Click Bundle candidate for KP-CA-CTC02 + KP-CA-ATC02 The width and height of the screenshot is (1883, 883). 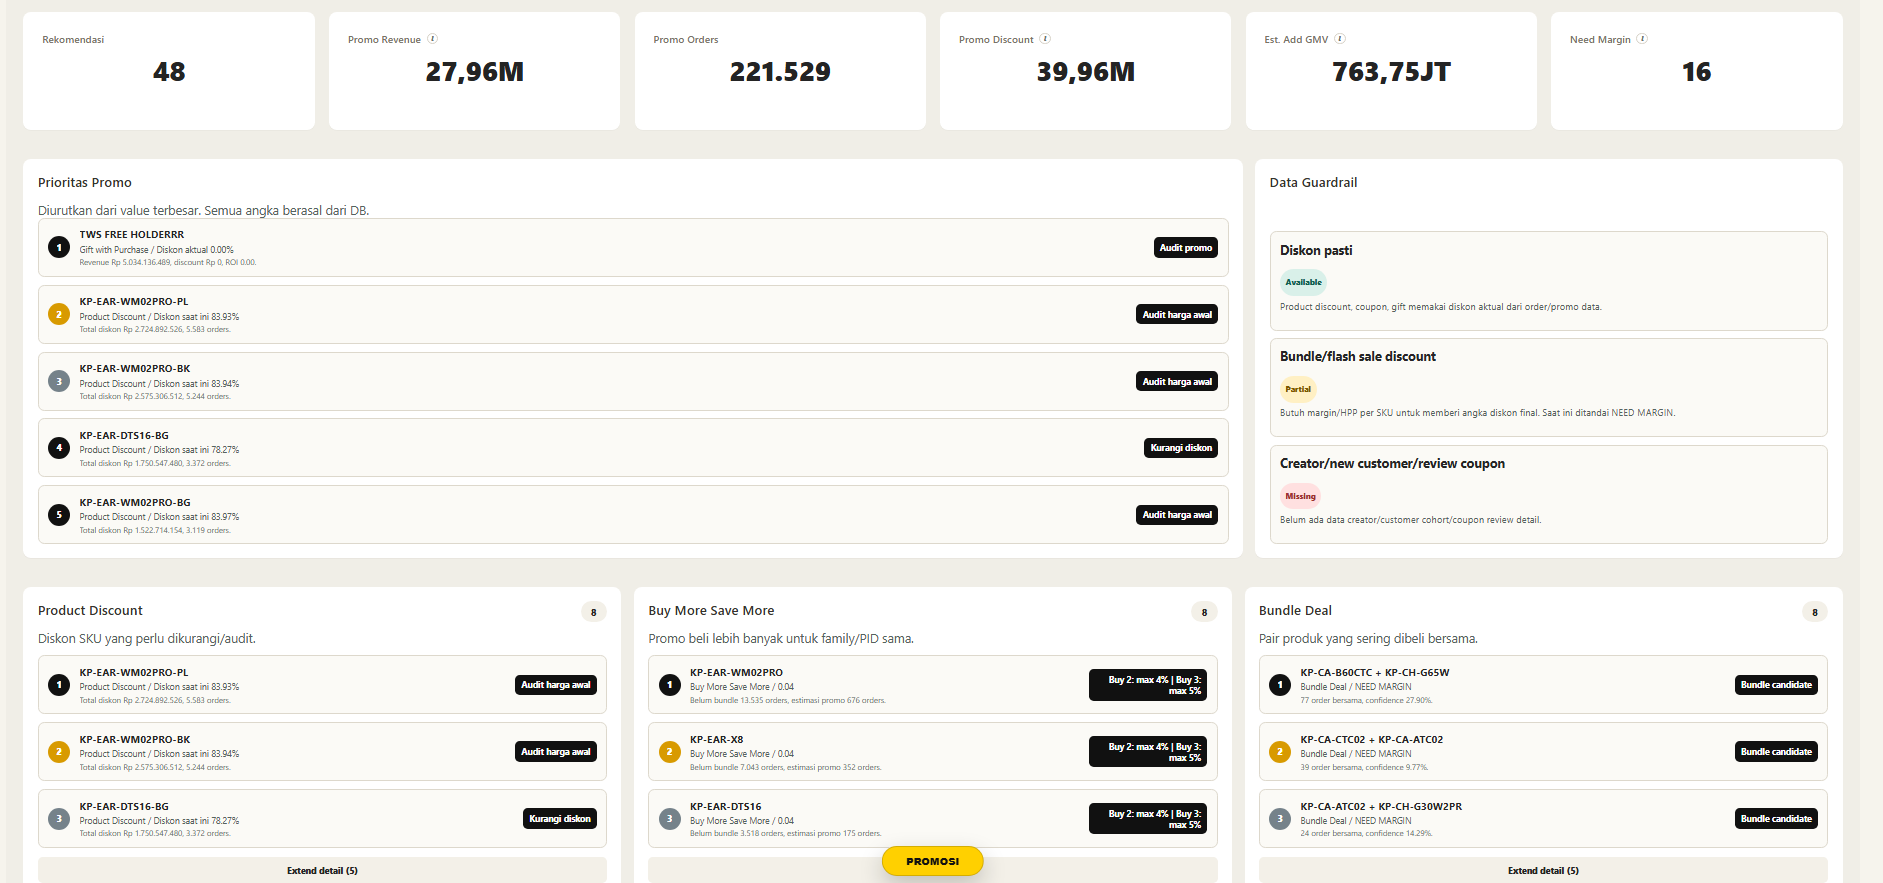pyautogui.click(x=1776, y=752)
